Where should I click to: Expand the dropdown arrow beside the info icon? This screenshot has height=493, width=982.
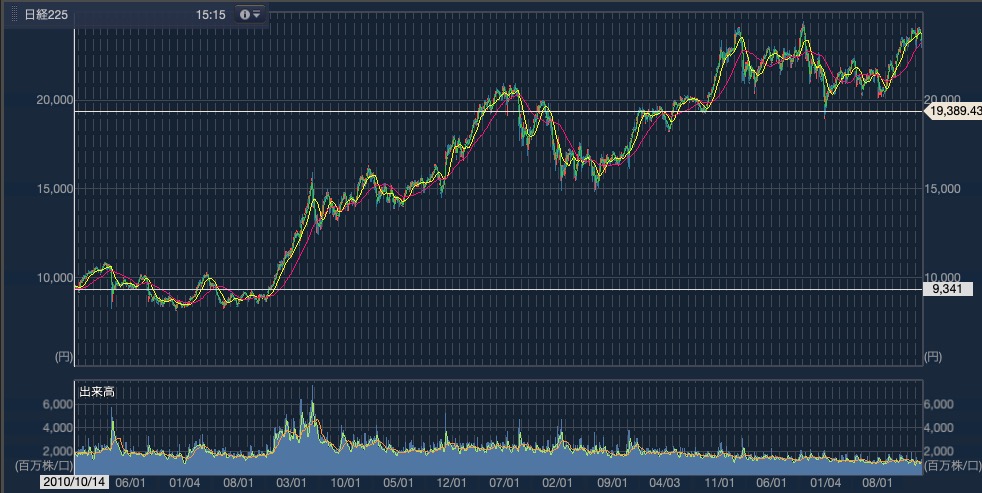click(257, 14)
